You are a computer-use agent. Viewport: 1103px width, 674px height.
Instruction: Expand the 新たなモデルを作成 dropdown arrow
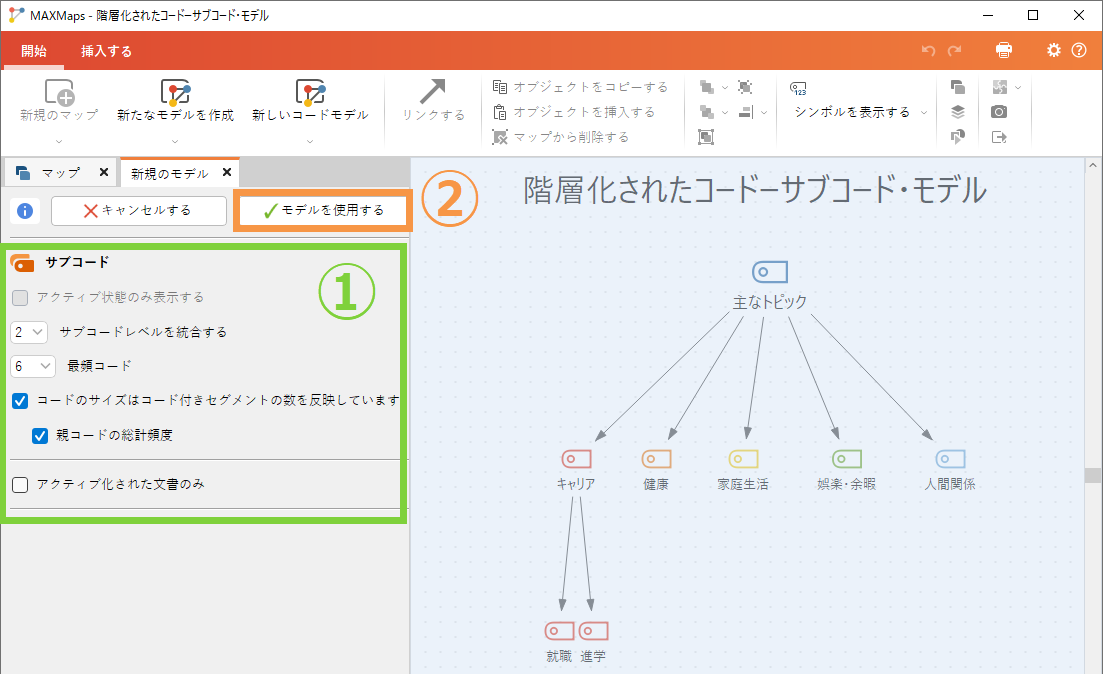click(x=175, y=141)
